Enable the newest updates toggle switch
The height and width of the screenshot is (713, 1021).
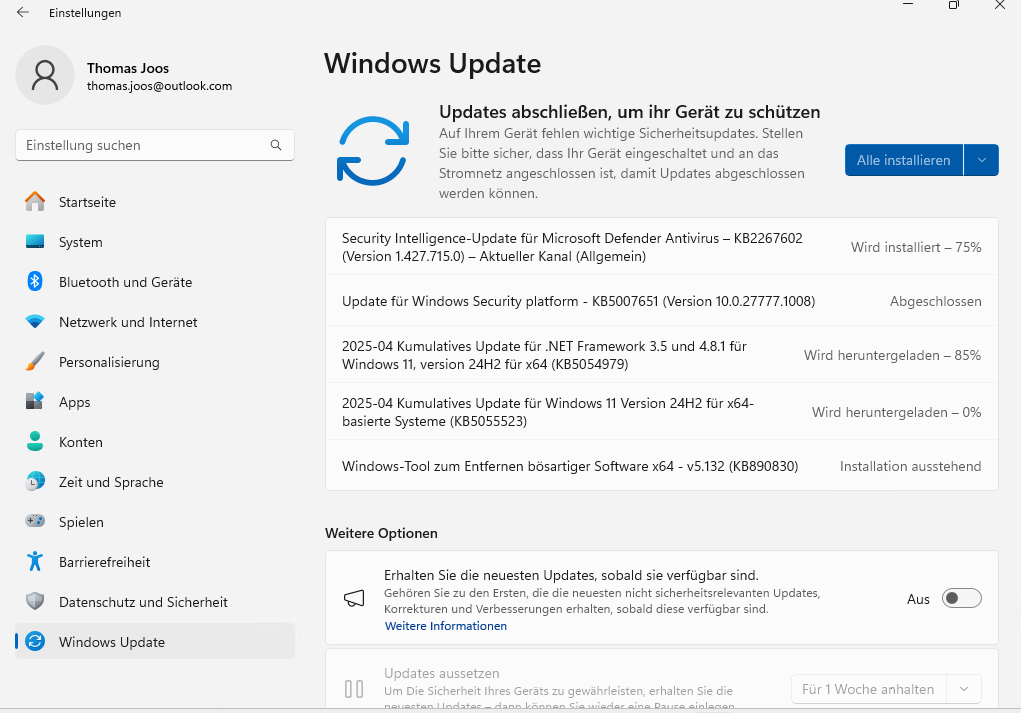point(962,599)
